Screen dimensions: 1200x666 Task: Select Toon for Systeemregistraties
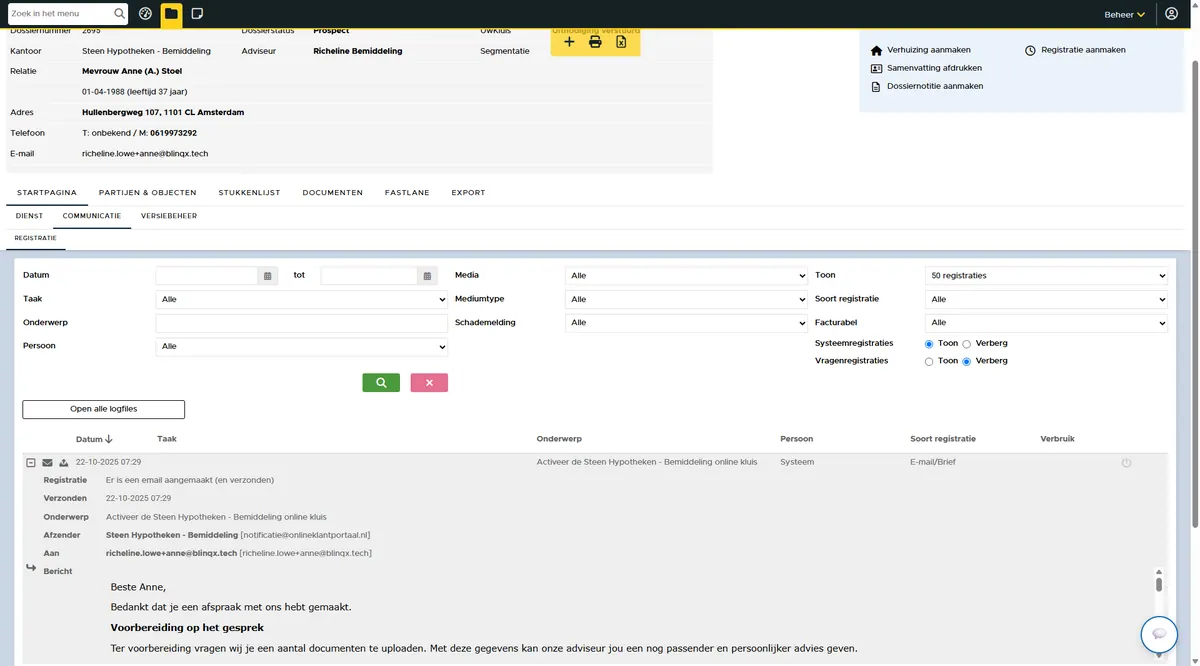coord(930,344)
